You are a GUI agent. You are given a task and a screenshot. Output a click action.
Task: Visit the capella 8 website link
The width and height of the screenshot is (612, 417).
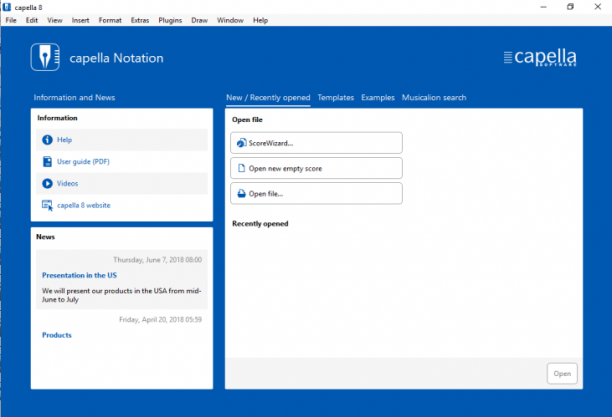coord(84,205)
